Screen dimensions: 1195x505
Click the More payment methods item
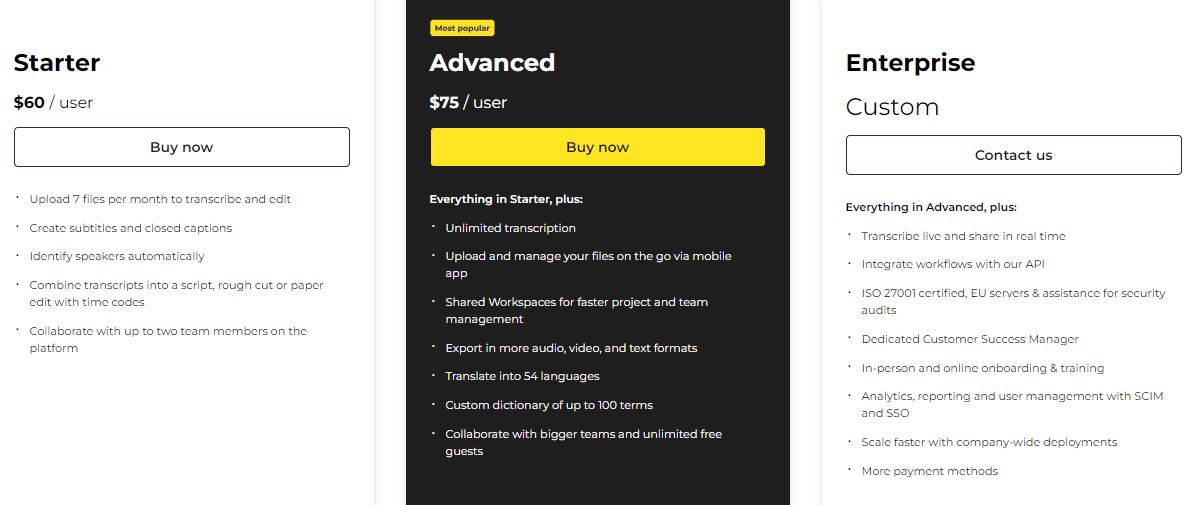pos(929,471)
